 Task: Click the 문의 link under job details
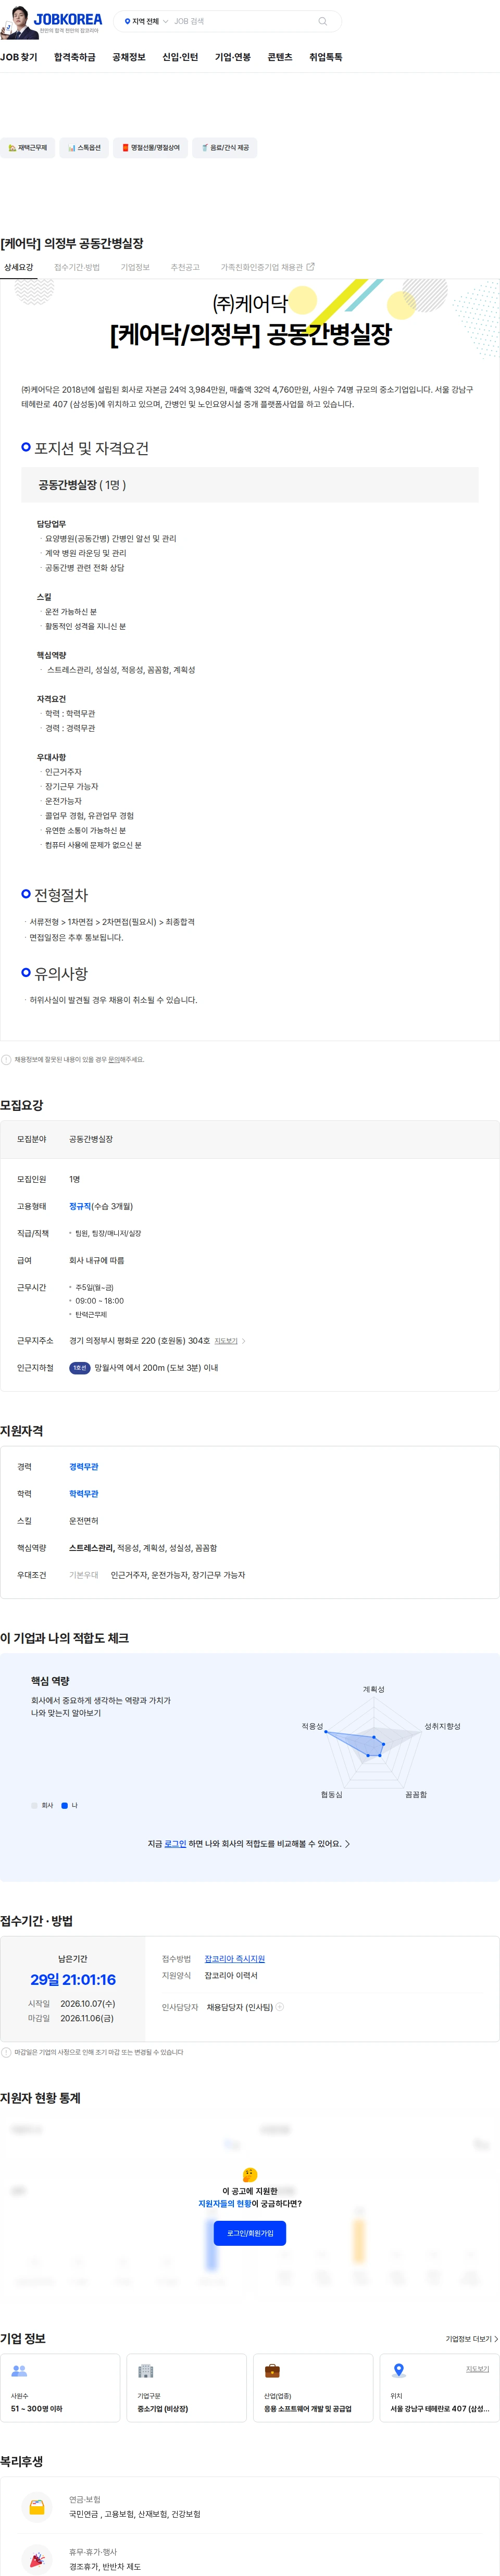click(x=113, y=1059)
